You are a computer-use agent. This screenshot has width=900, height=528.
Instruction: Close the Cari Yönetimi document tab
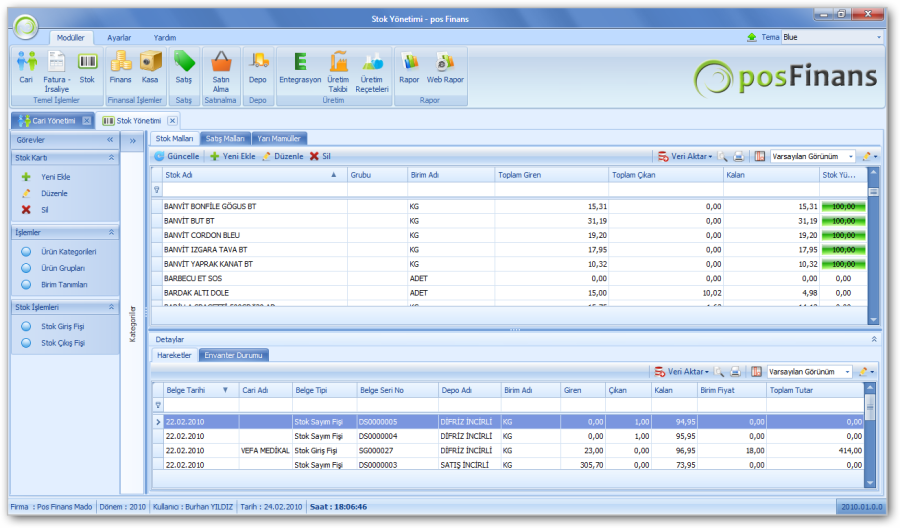[x=86, y=121]
